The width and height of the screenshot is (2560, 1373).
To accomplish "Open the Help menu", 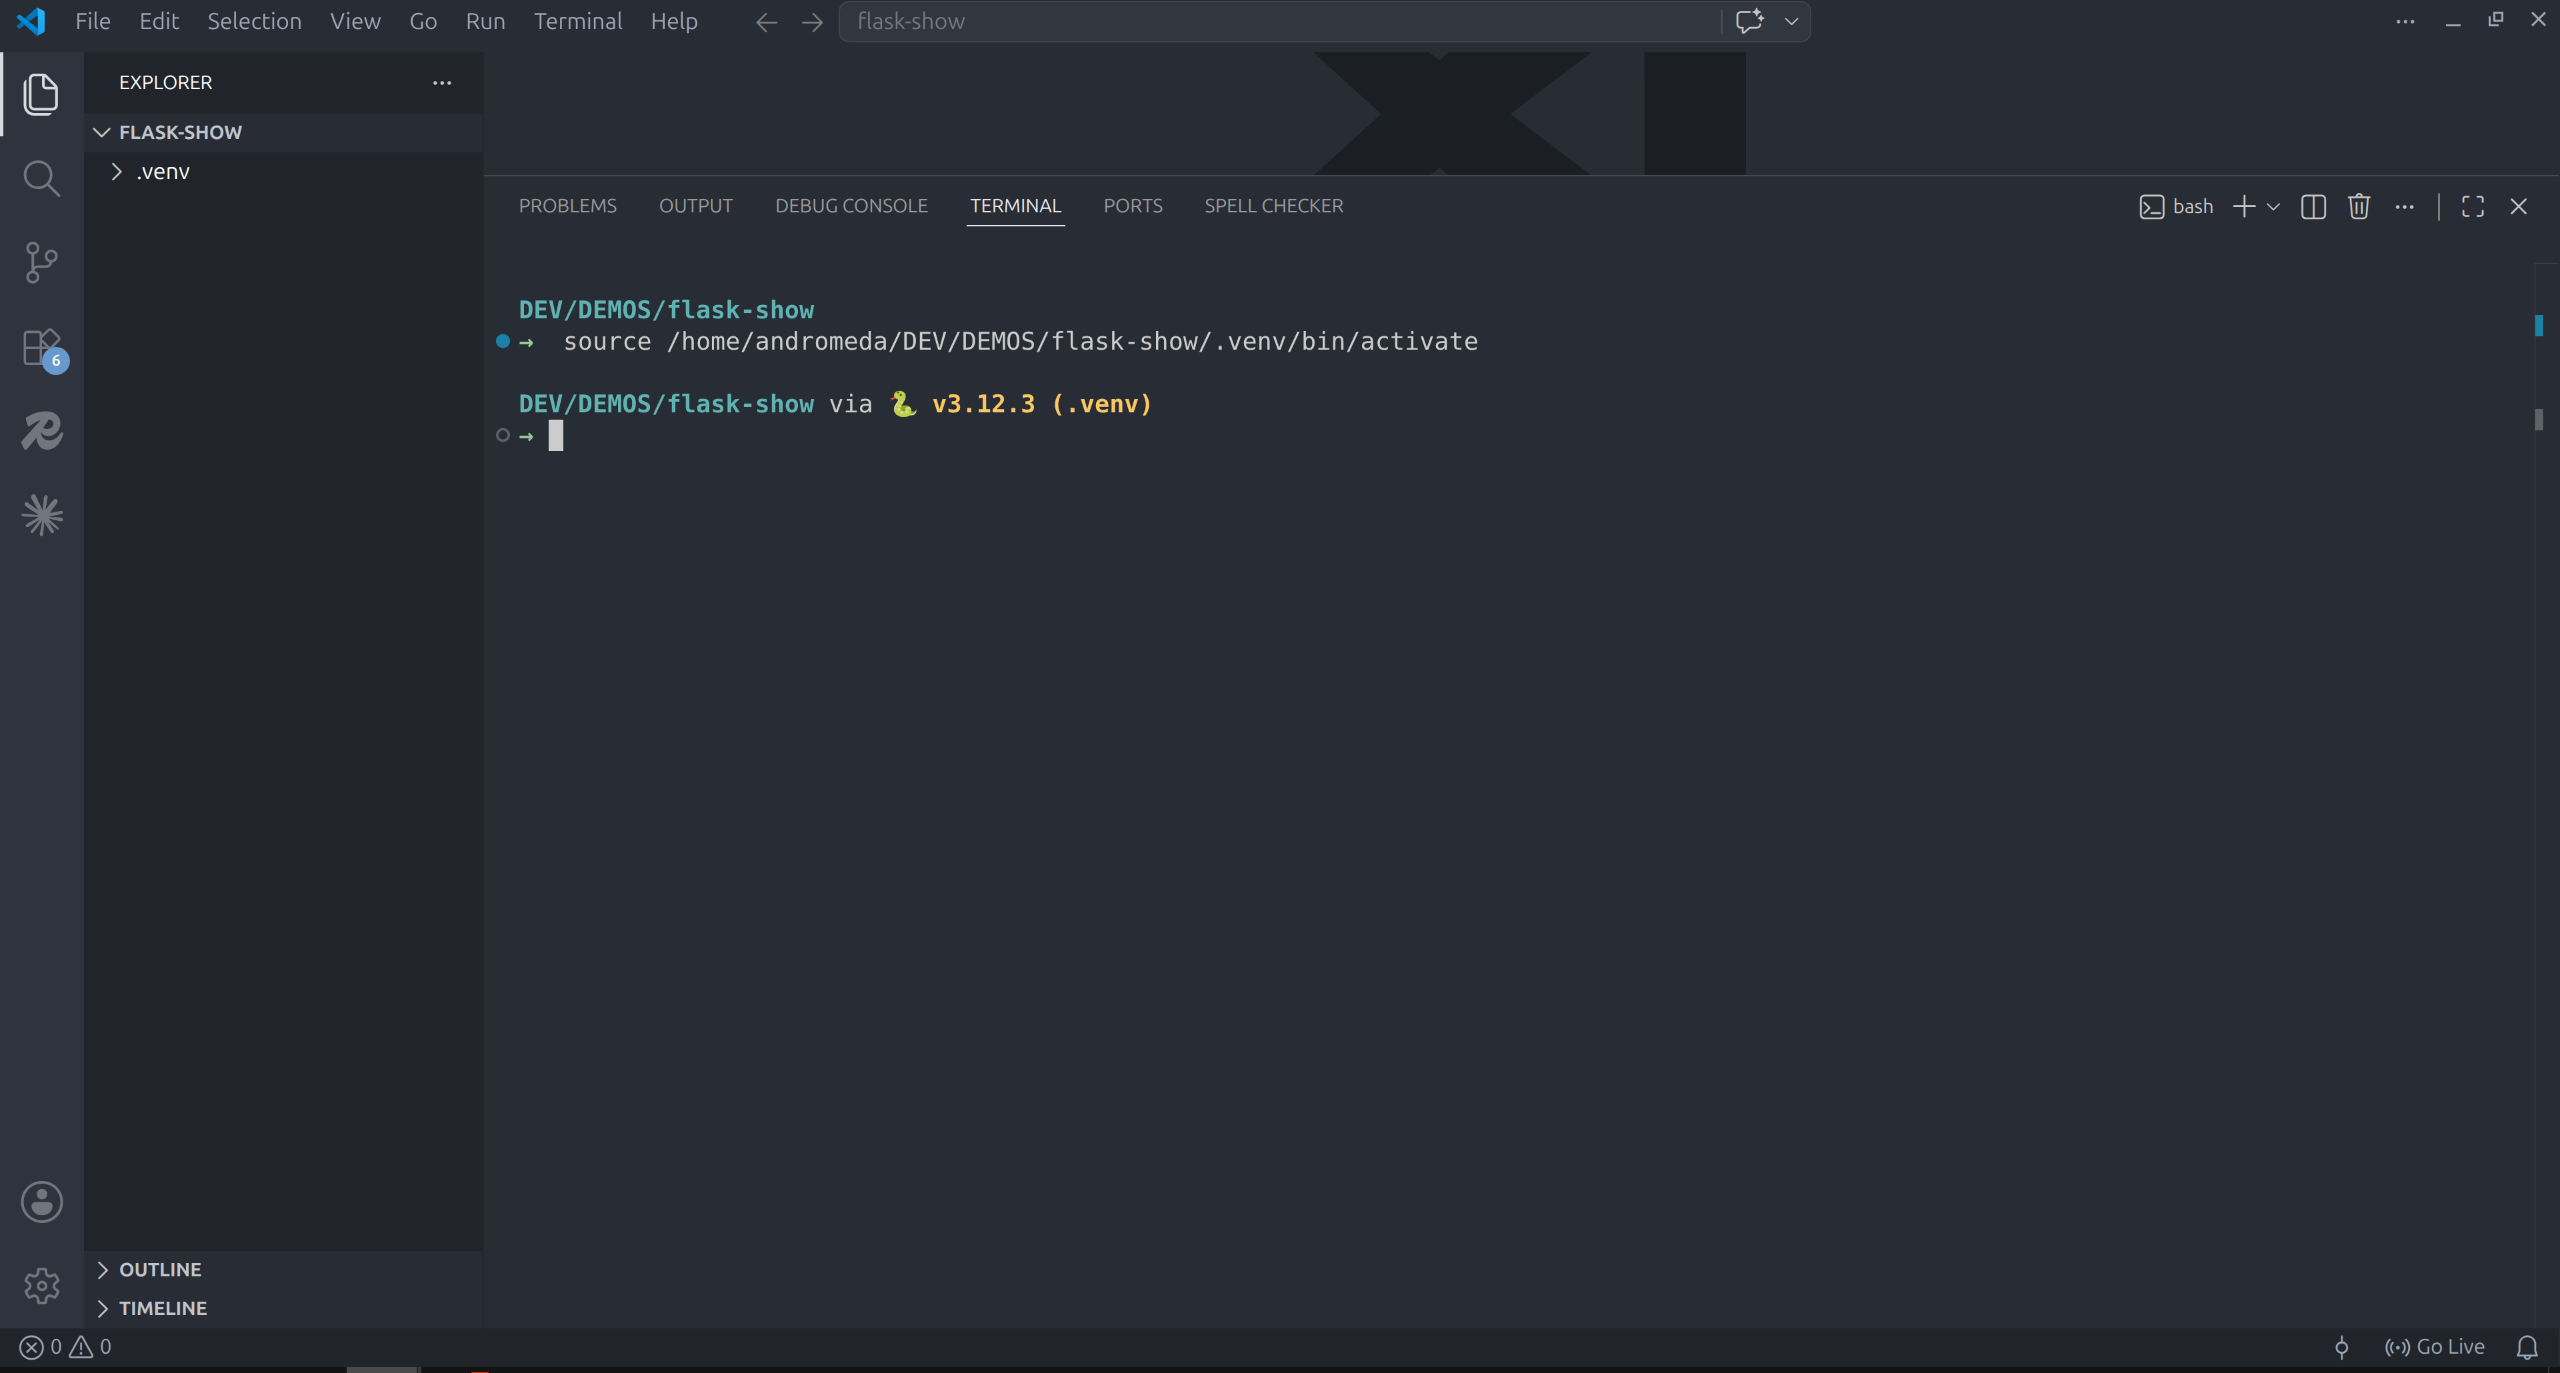I will tap(674, 21).
